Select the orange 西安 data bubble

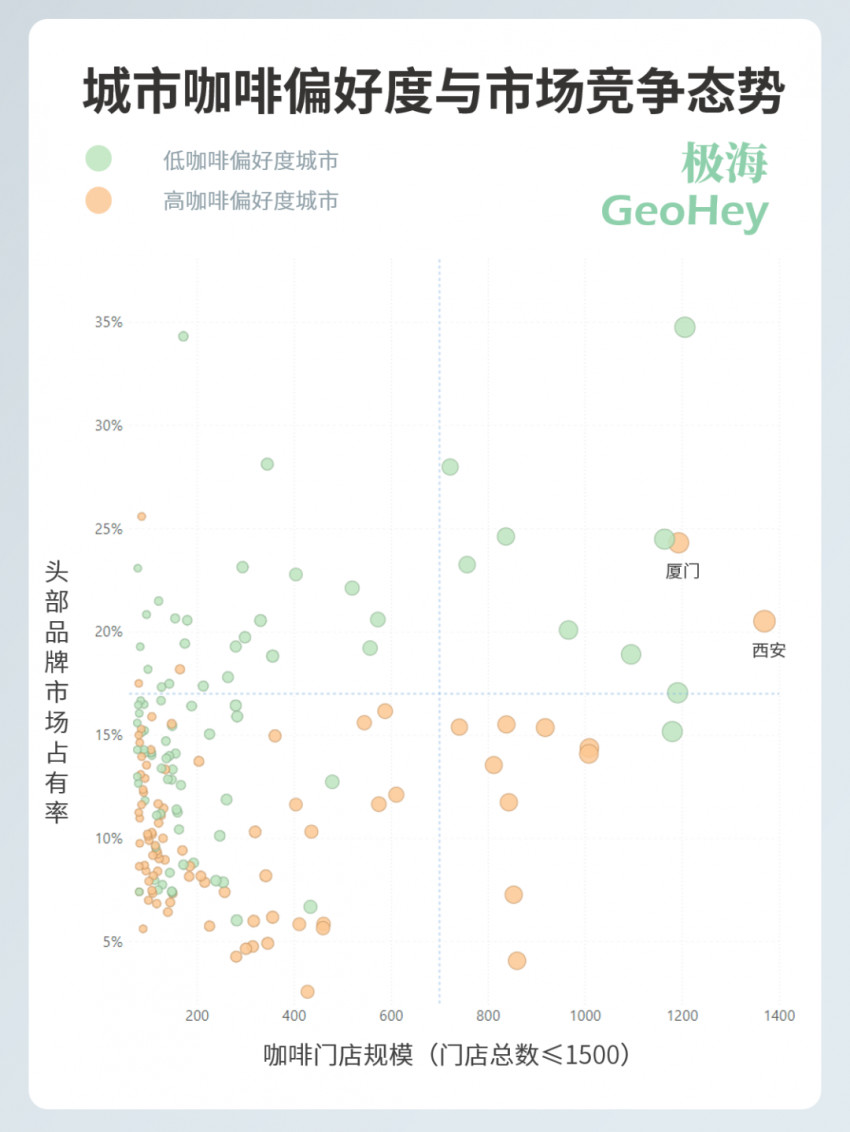[x=764, y=621]
